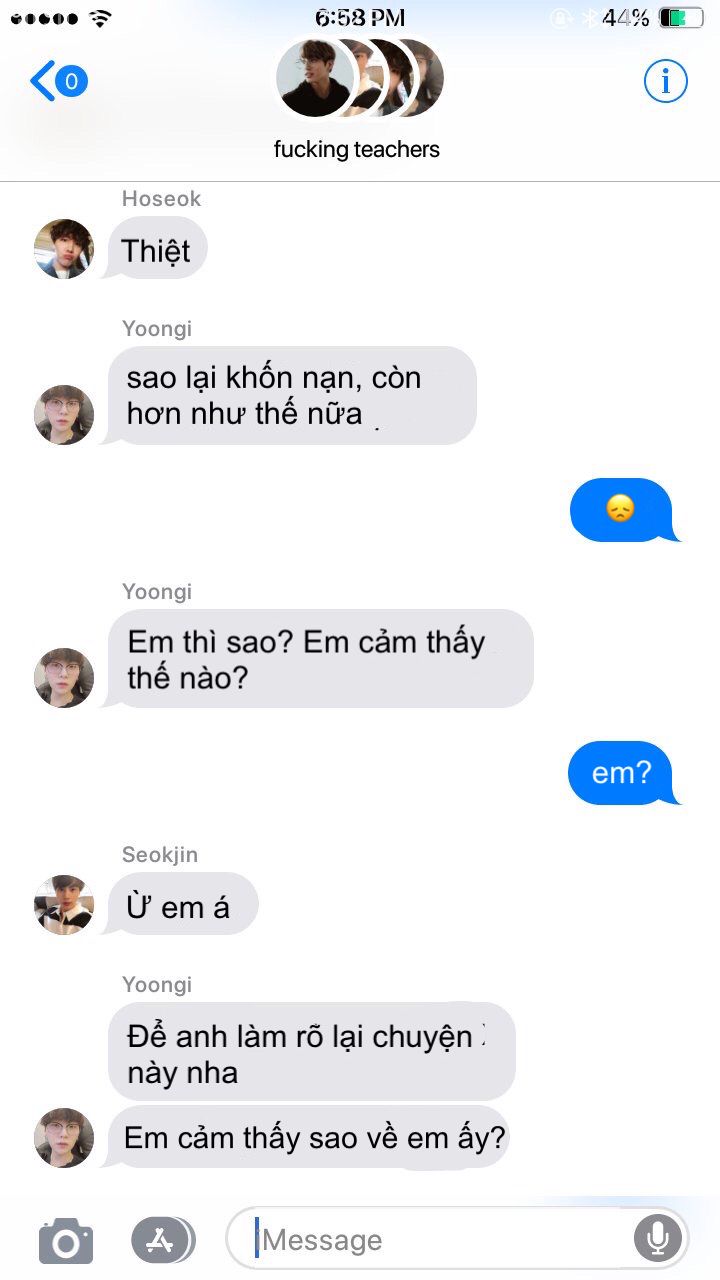
Task: Select the Ừ em á bubble
Action: point(179,904)
